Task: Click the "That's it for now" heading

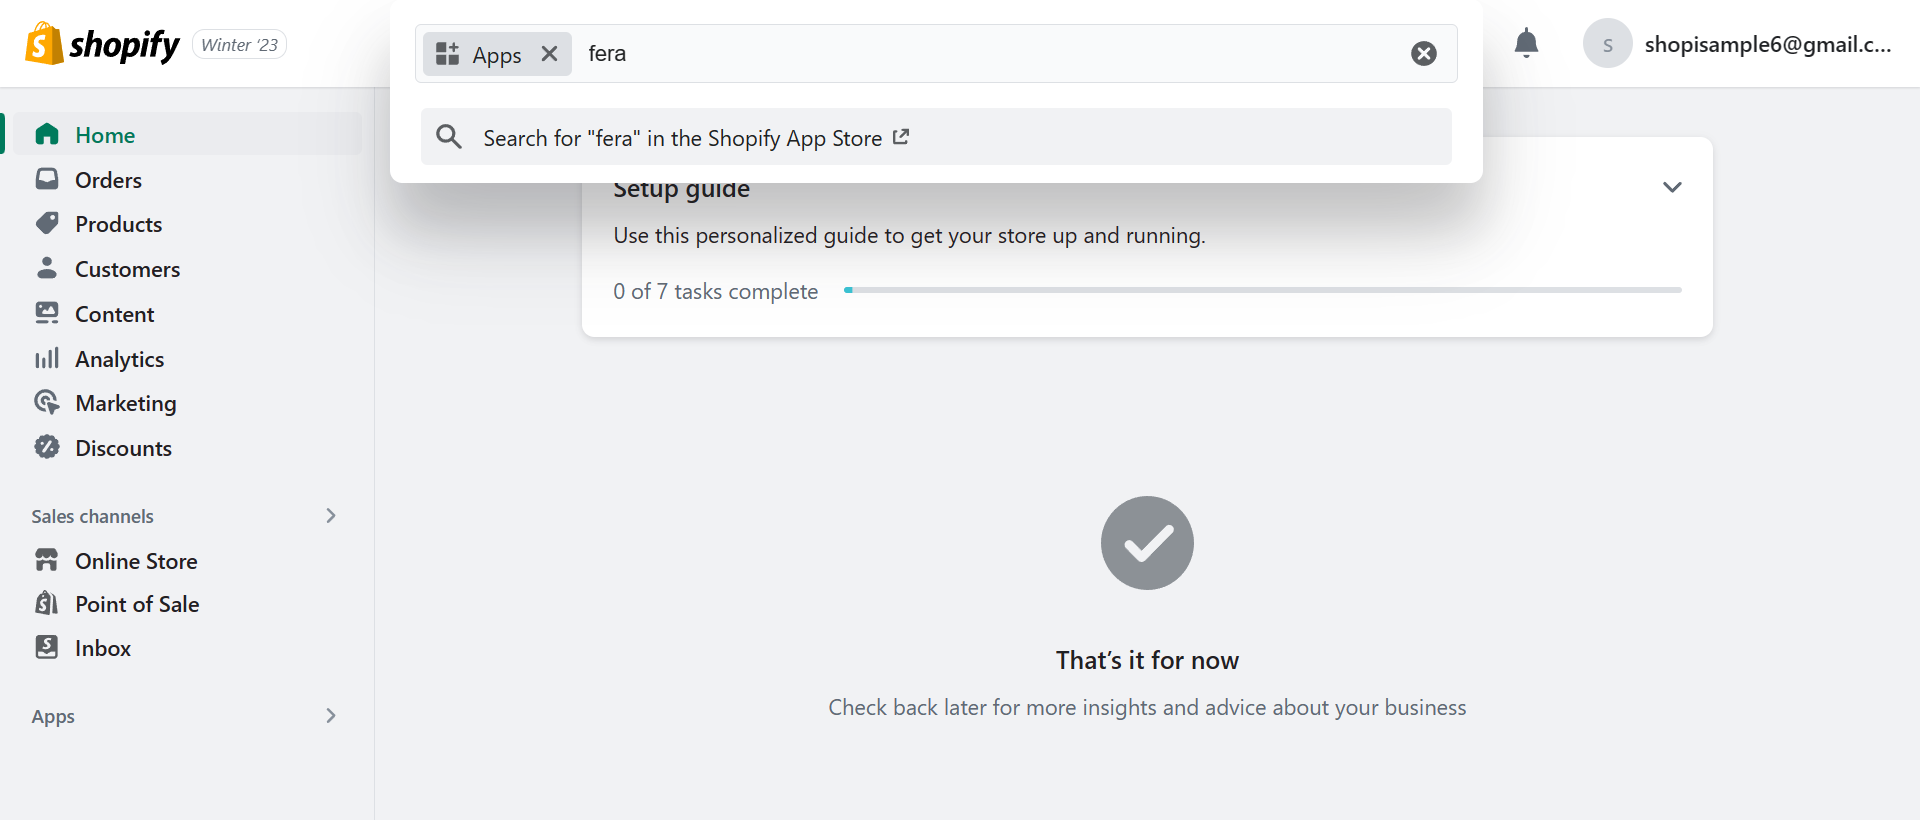Action: pos(1147,660)
